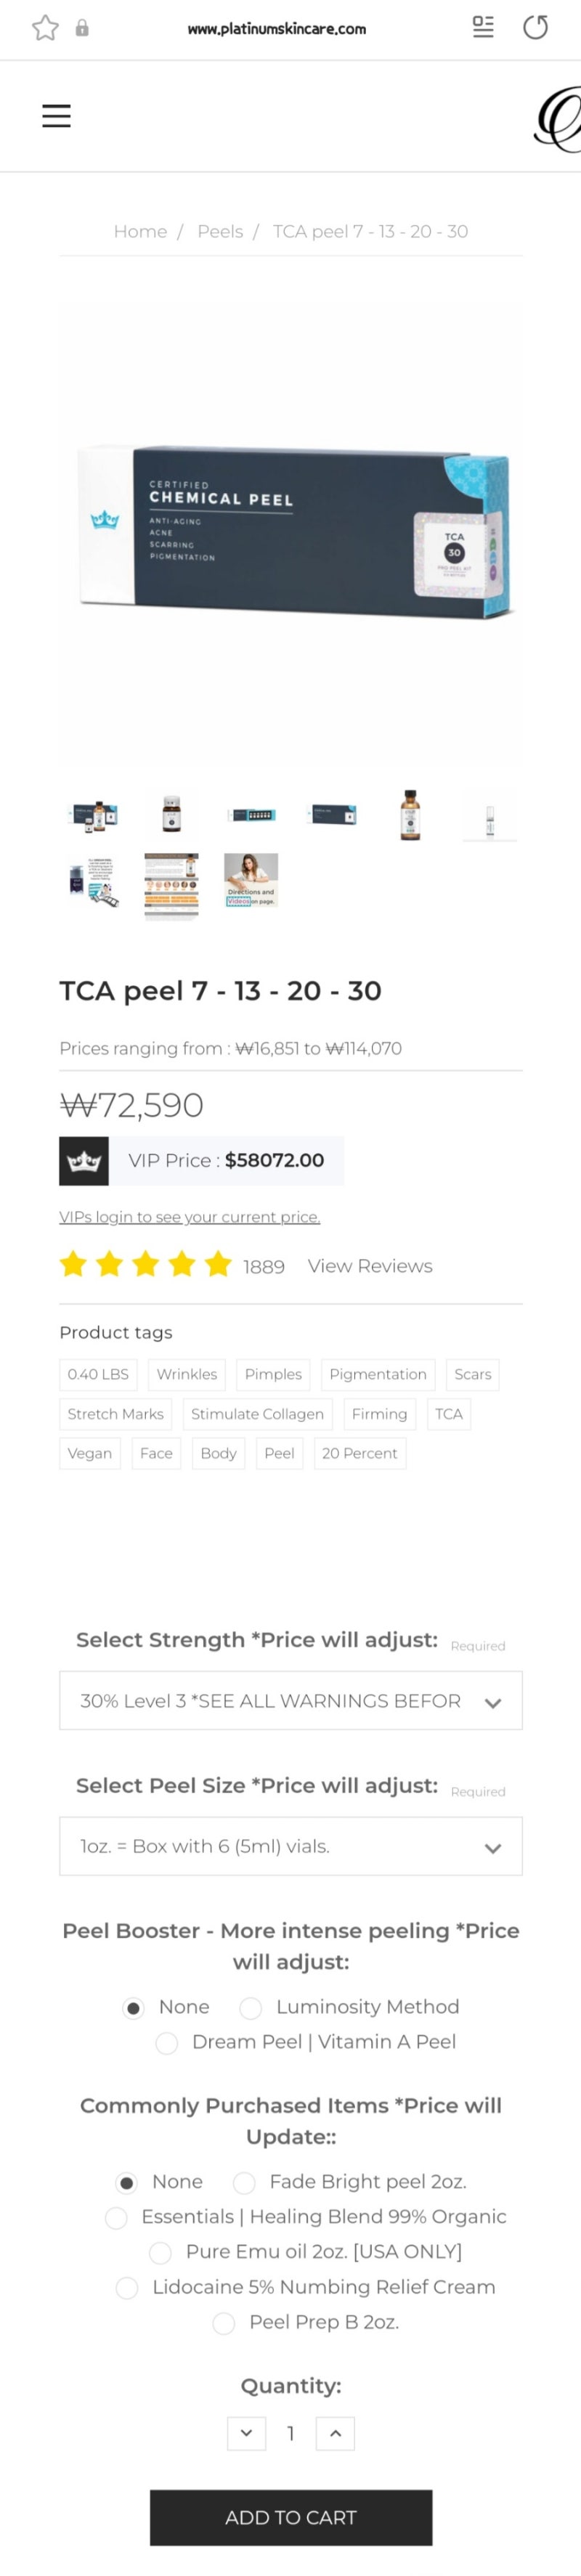The height and width of the screenshot is (2576, 581).
Task: Click VIPs login to see price link
Action: point(190,1217)
